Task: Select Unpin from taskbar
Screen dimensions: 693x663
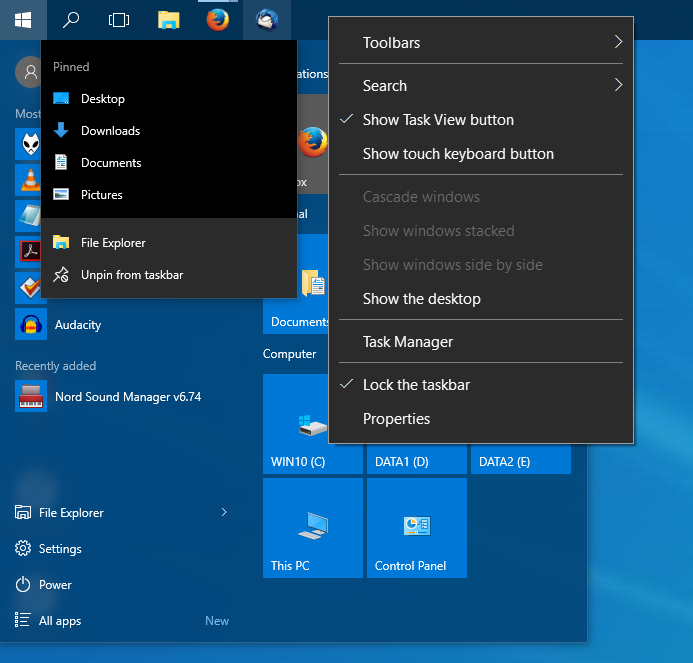Action: click(132, 275)
